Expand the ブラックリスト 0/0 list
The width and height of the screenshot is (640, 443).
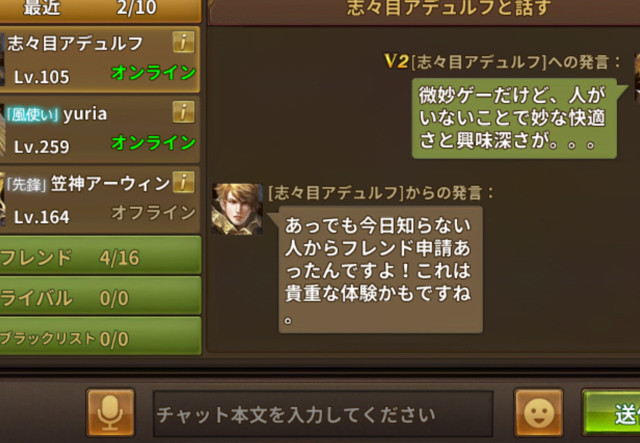(100, 336)
